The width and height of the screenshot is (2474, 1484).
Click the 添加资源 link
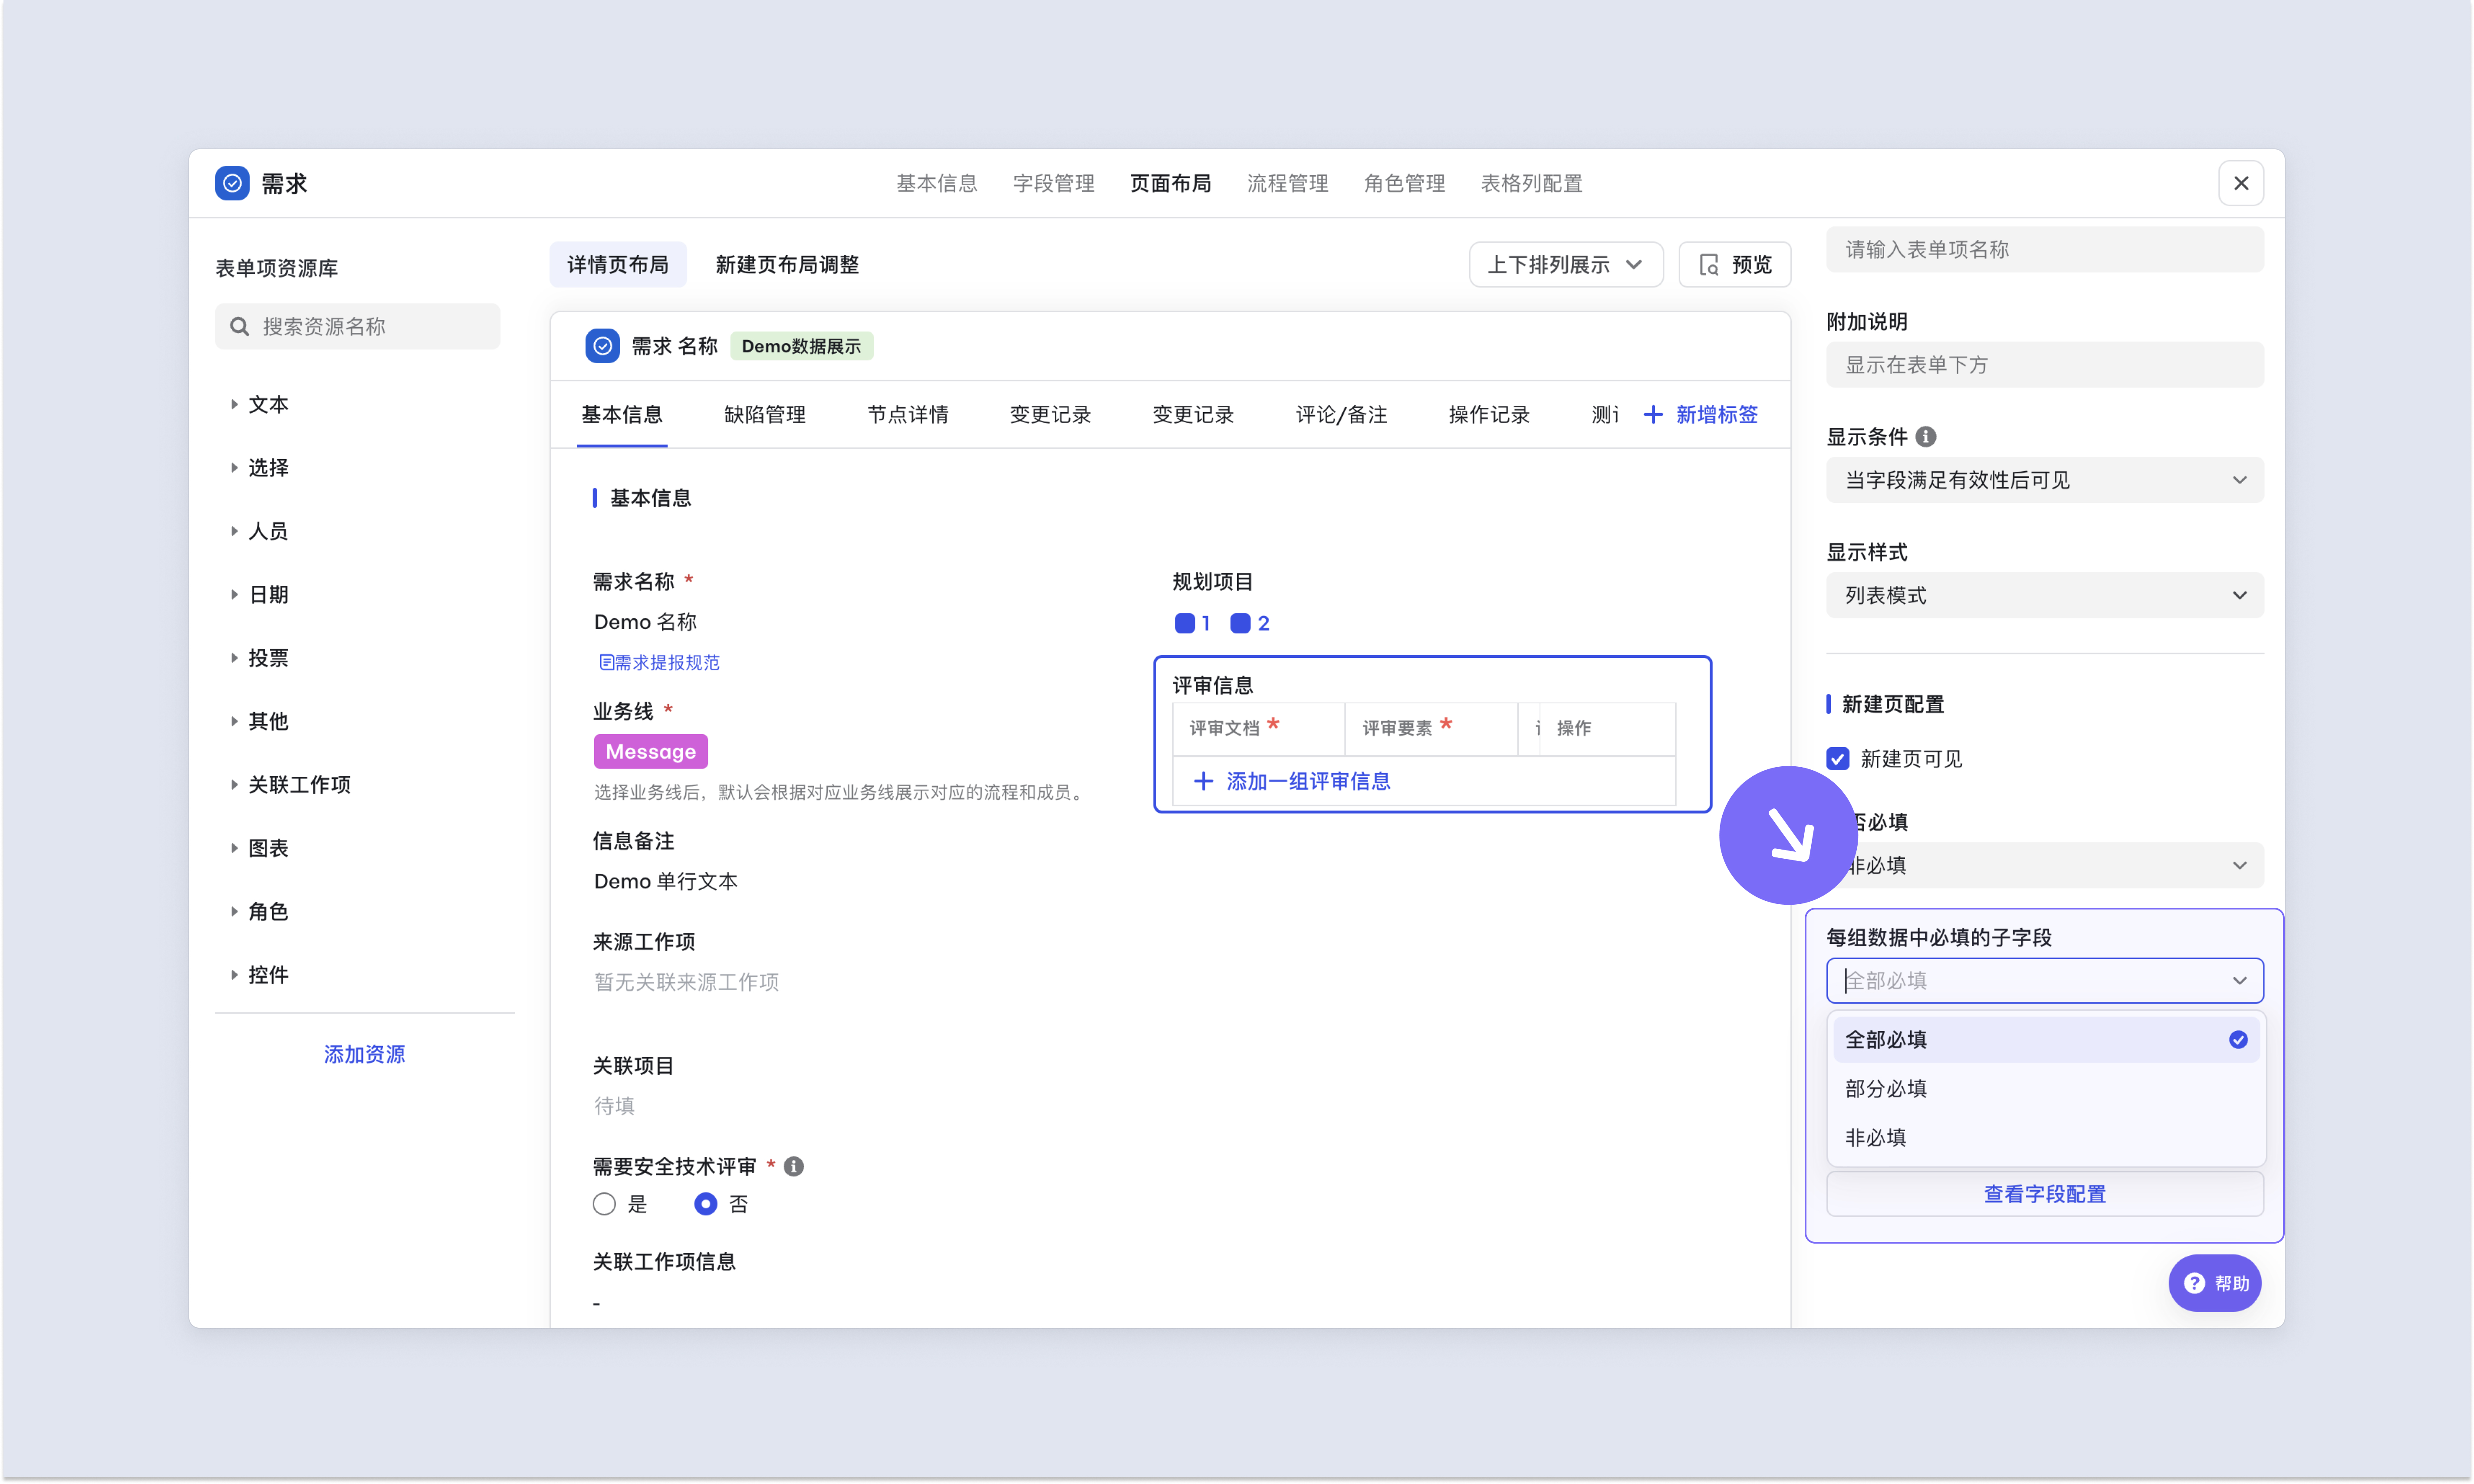pyautogui.click(x=364, y=1054)
